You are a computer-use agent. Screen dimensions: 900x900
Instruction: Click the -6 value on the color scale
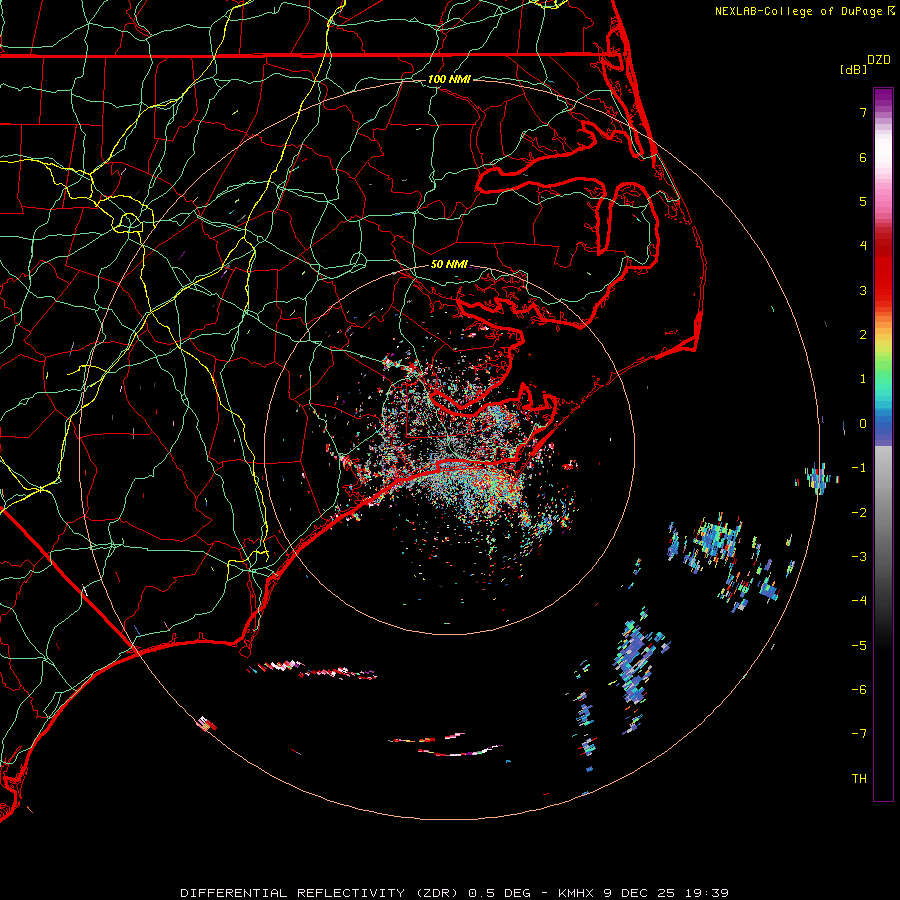[x=859, y=690]
